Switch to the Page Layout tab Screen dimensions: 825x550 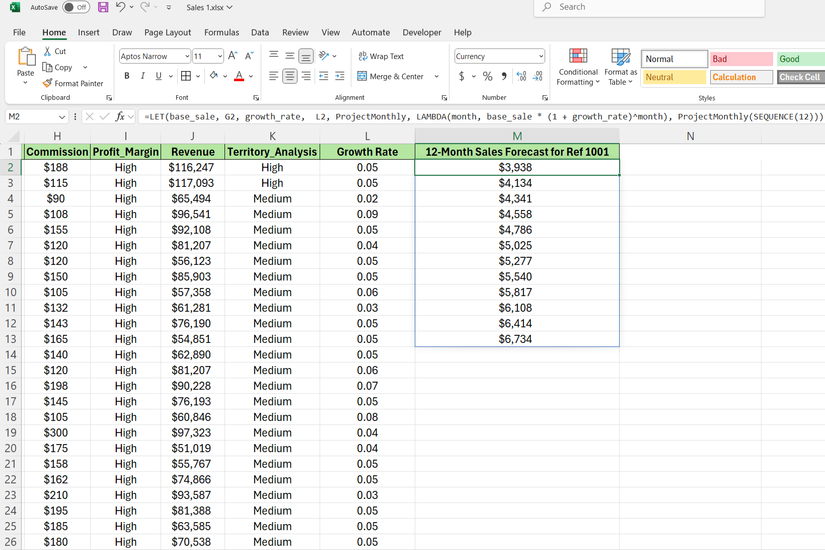tap(167, 32)
